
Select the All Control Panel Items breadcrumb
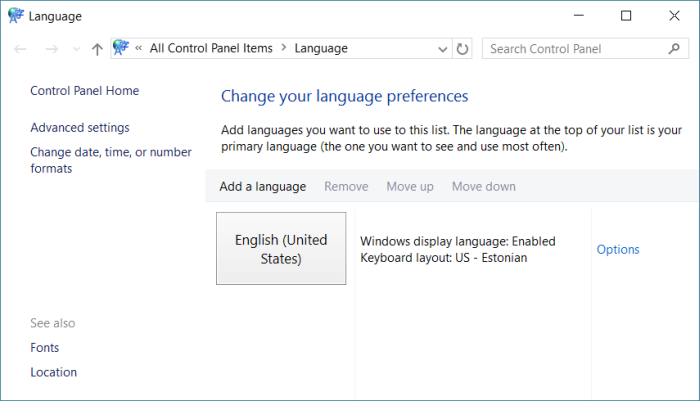(x=211, y=48)
